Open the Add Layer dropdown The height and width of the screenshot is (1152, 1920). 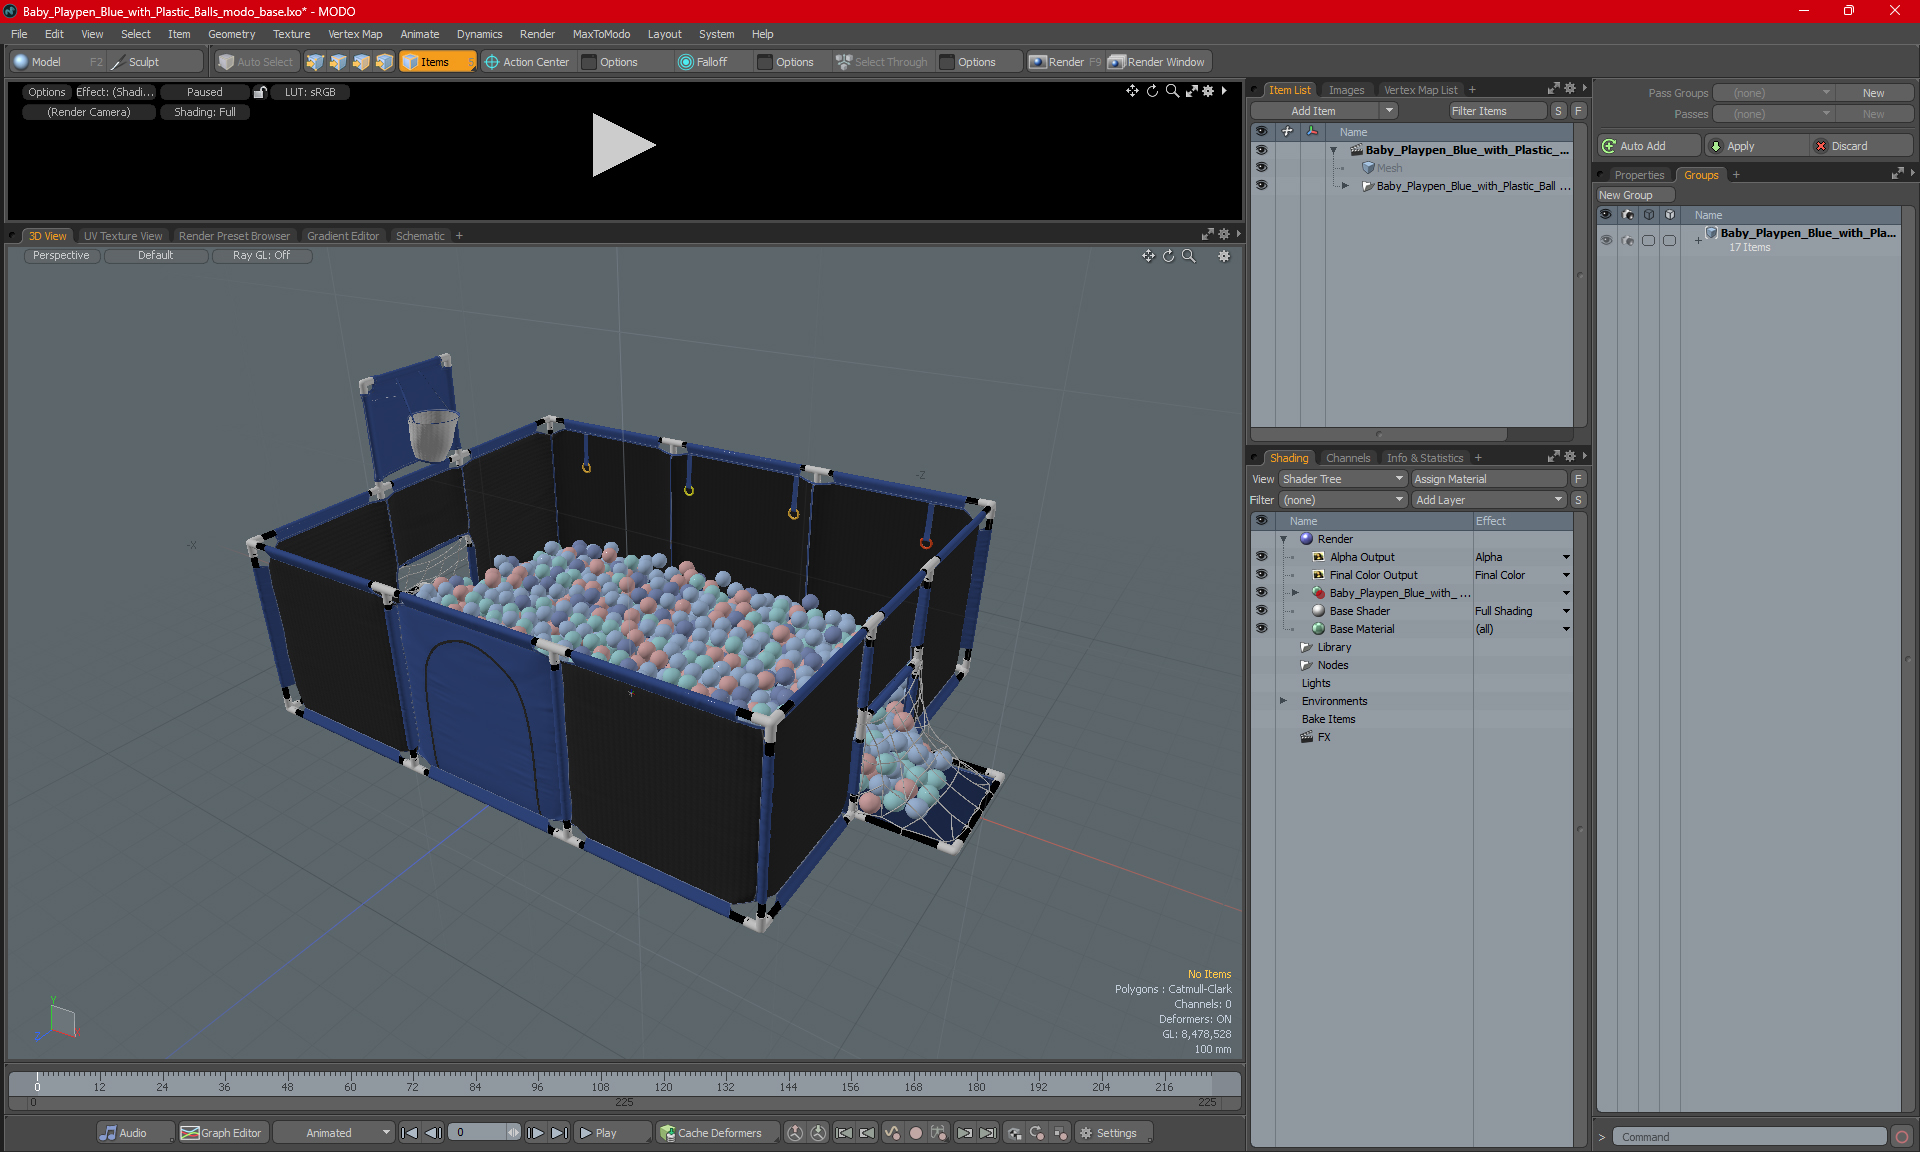pos(1488,500)
